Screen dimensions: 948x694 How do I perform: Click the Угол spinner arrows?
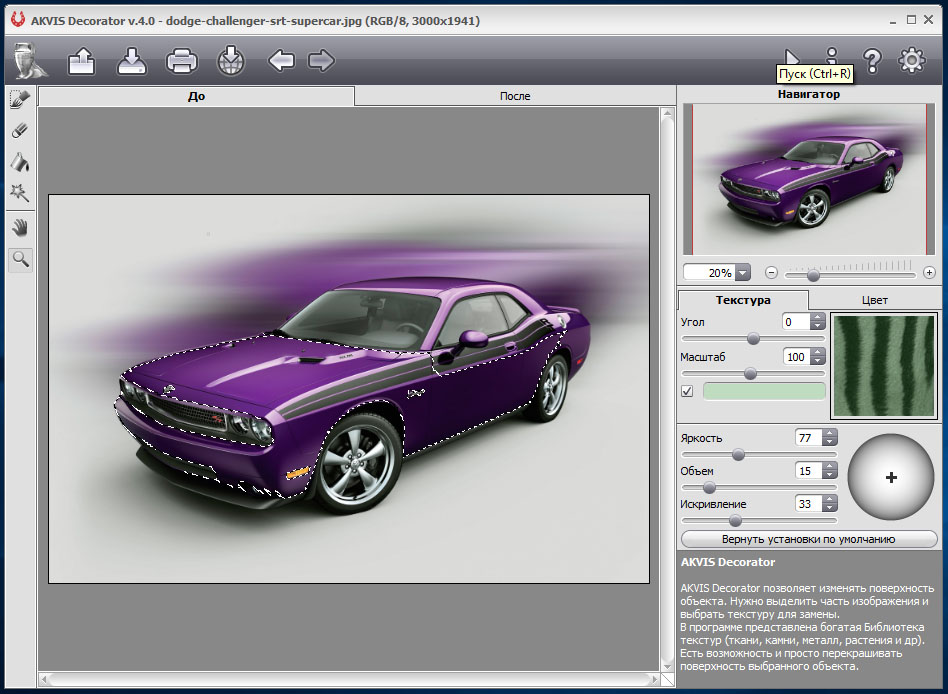817,322
